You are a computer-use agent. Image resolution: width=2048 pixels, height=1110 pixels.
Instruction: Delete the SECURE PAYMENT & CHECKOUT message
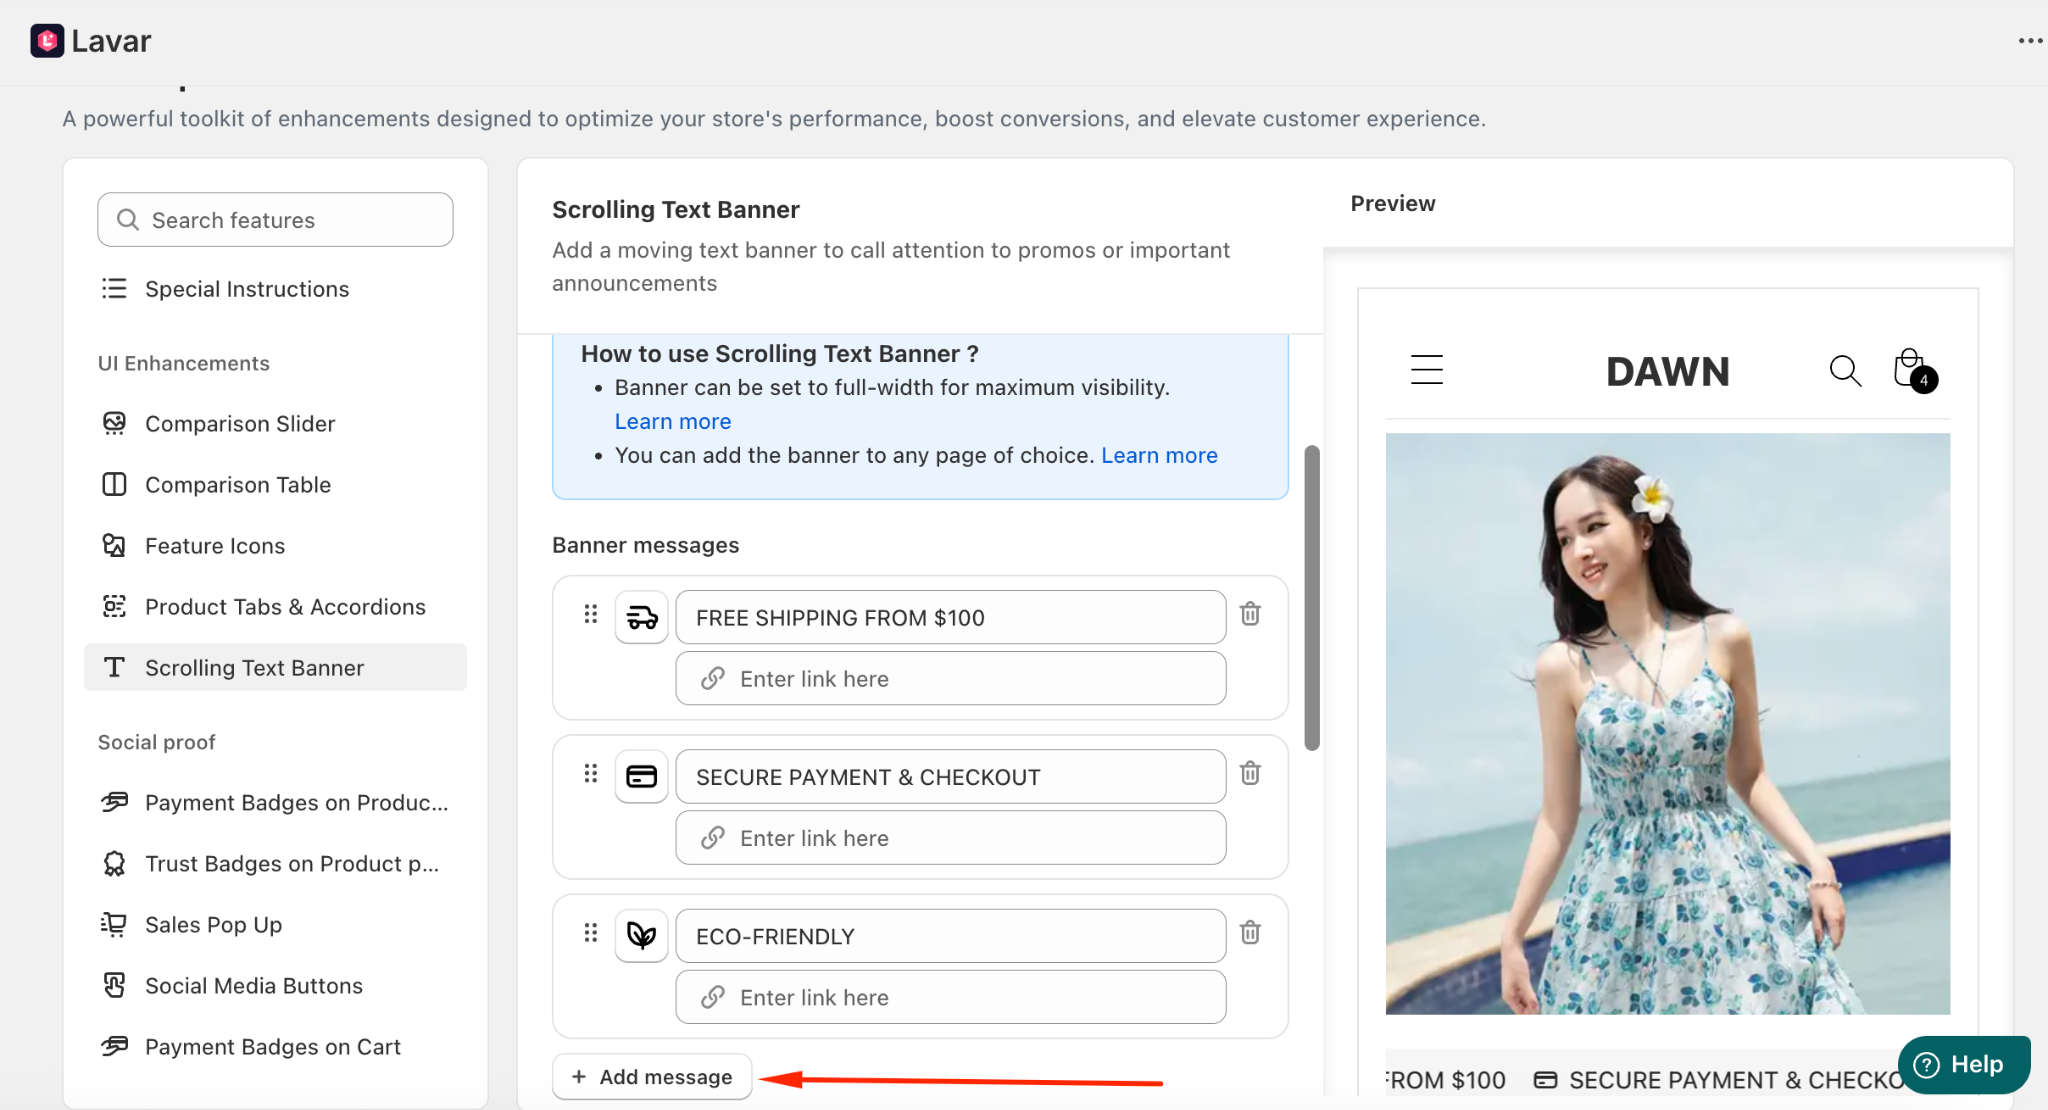pos(1250,773)
